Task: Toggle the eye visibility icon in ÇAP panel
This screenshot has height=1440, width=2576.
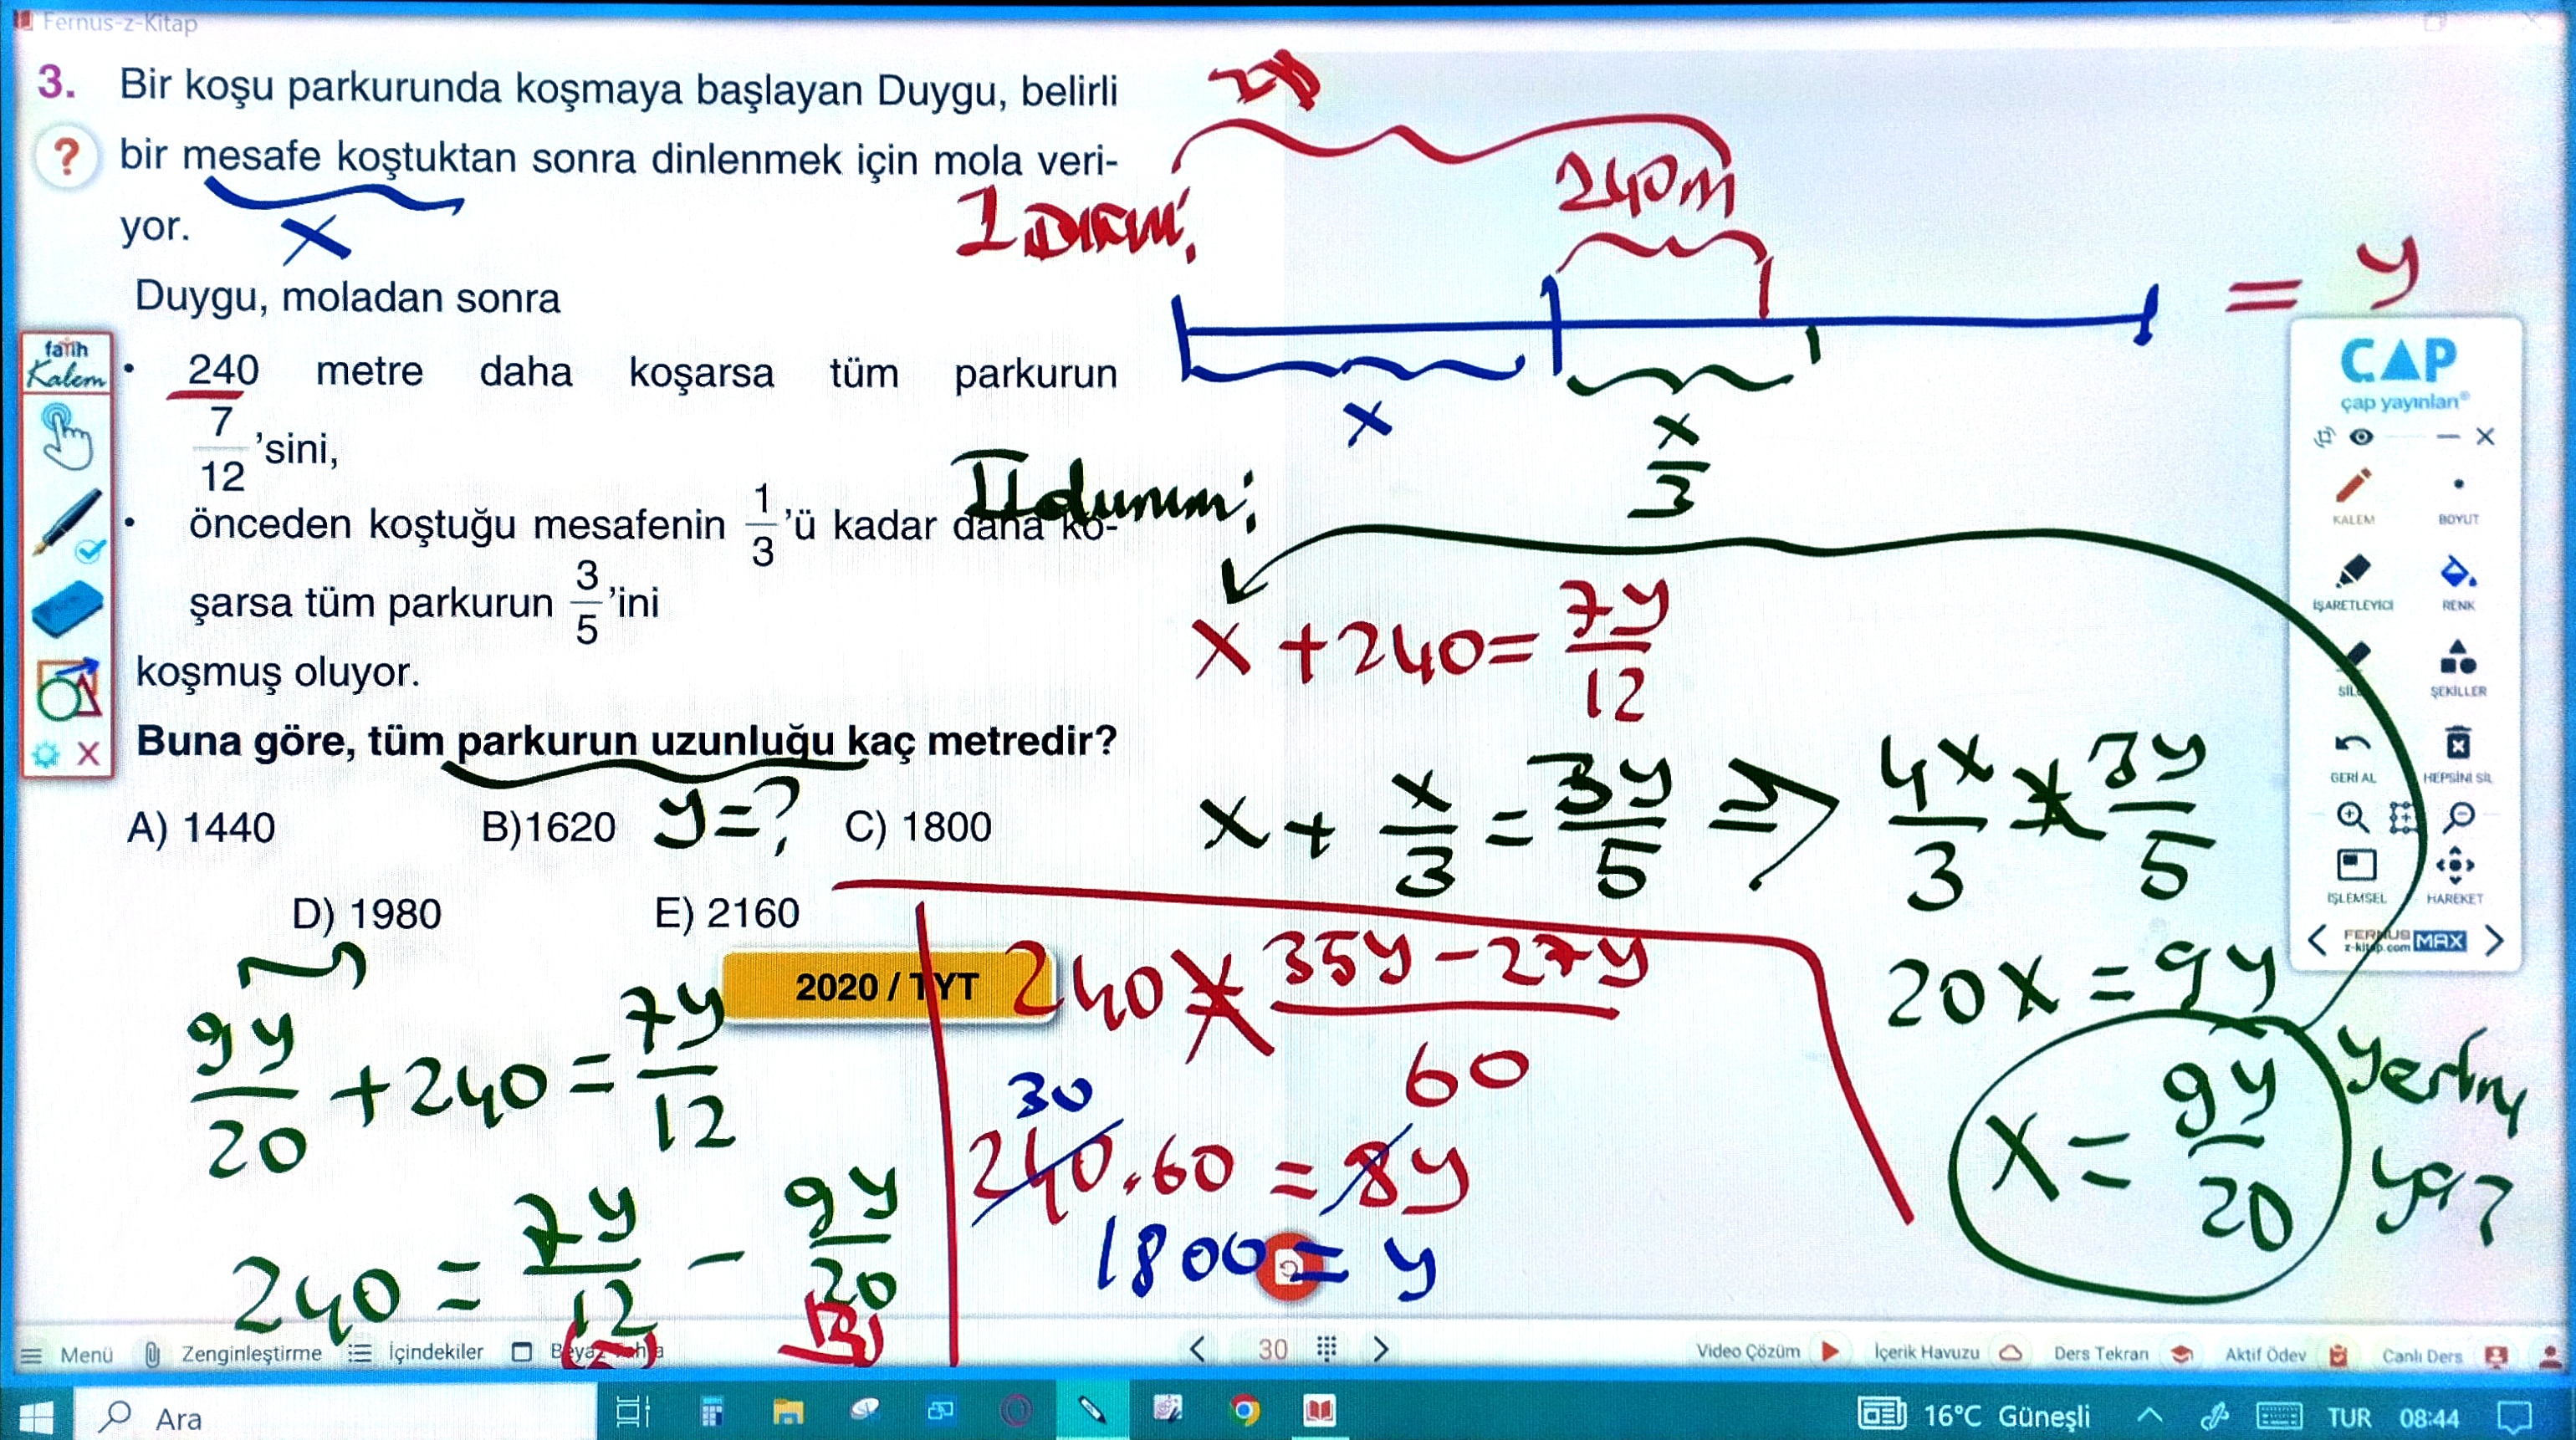Action: [x=2361, y=437]
